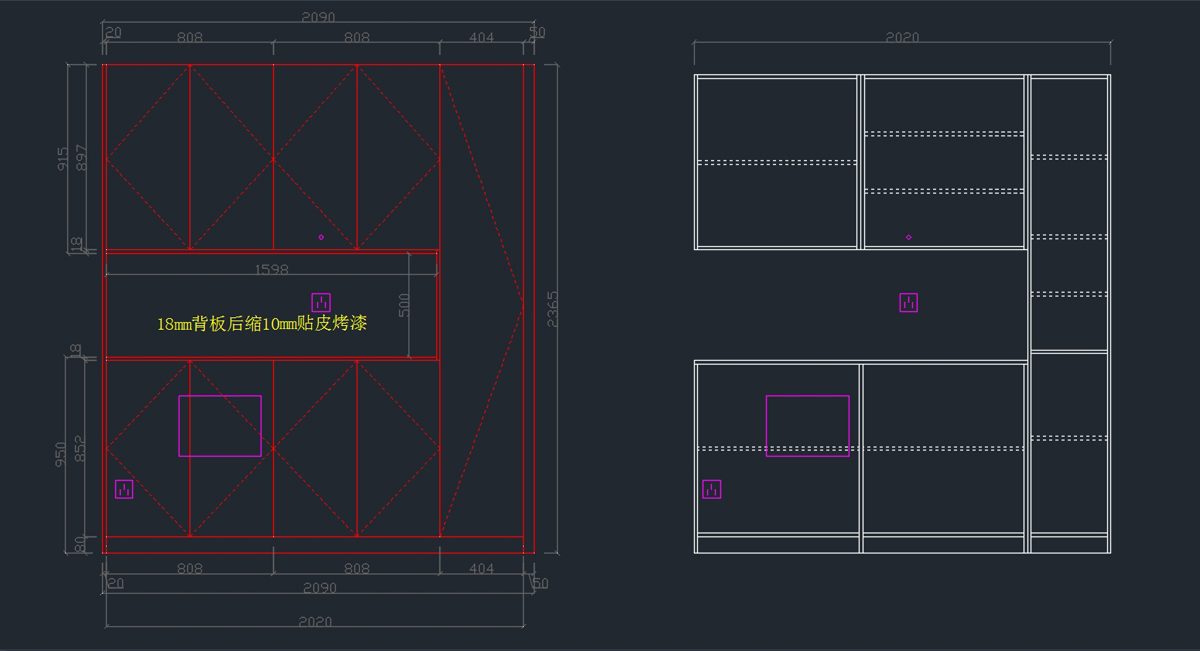Select the 404 dimension above the left elevation
The image size is (1200, 651).
point(481,37)
